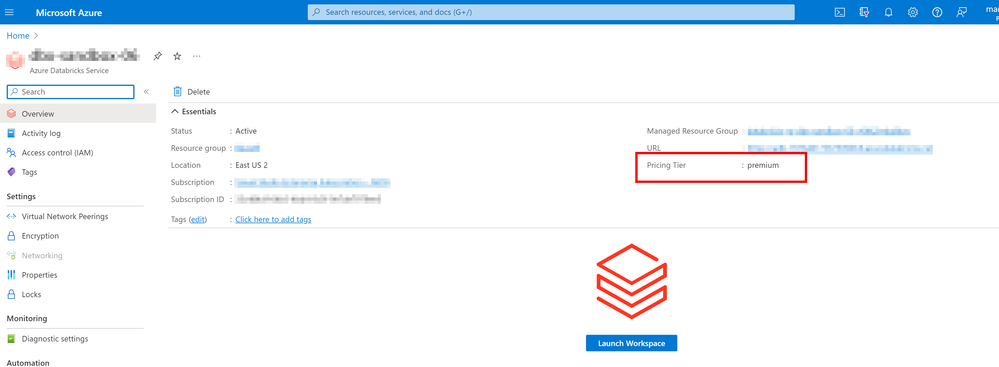Click the Settings section heading
Image resolution: width=999 pixels, height=367 pixels.
point(21,196)
